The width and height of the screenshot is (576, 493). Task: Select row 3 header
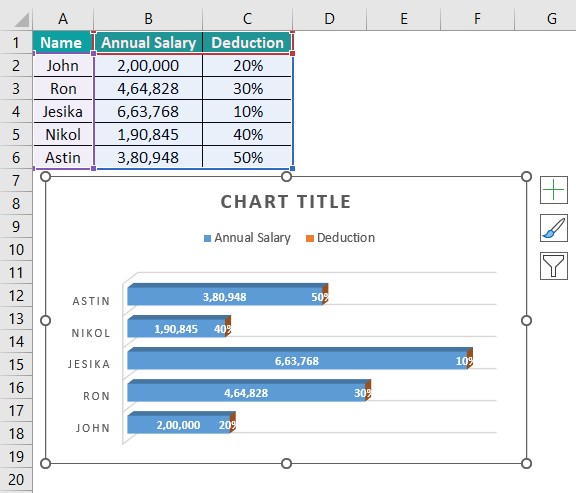16,89
